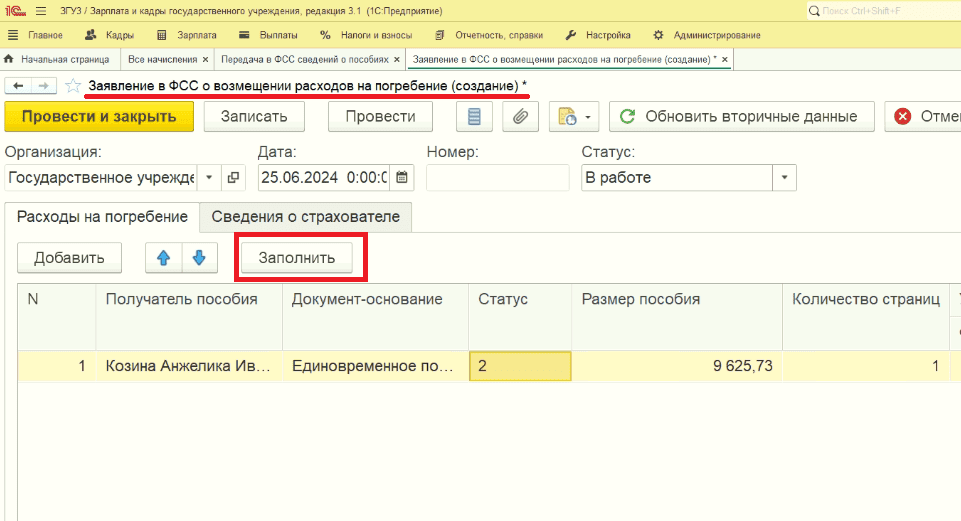Open the Настройка section
The height and width of the screenshot is (521, 961).
[598, 35]
